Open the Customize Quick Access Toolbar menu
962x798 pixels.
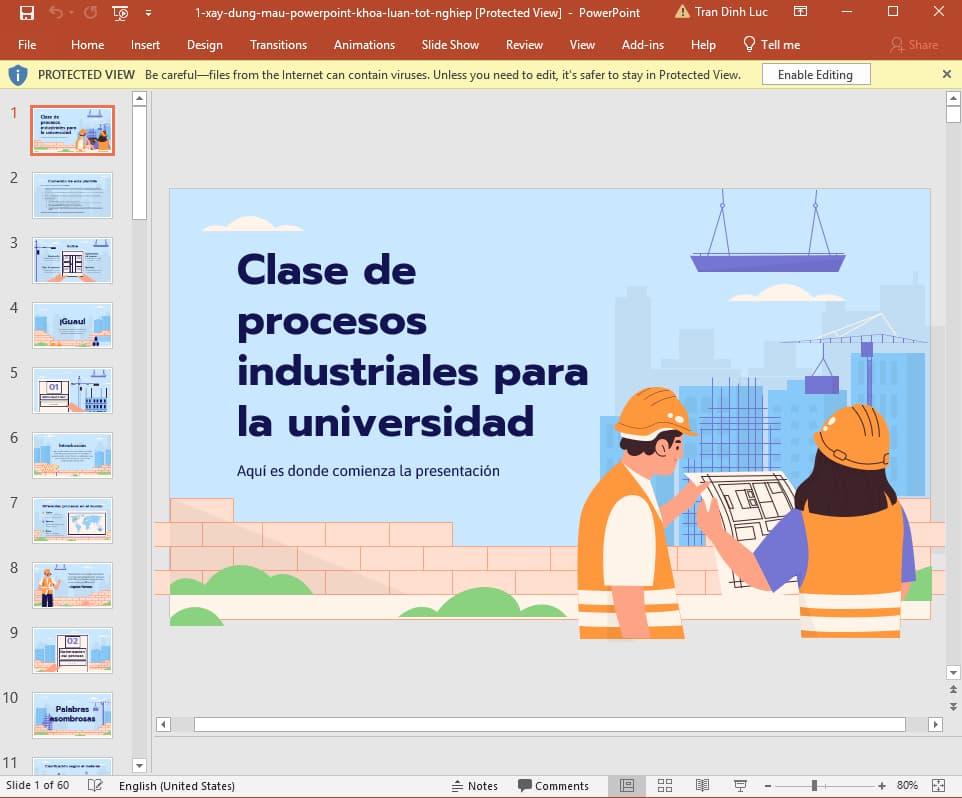tap(148, 13)
